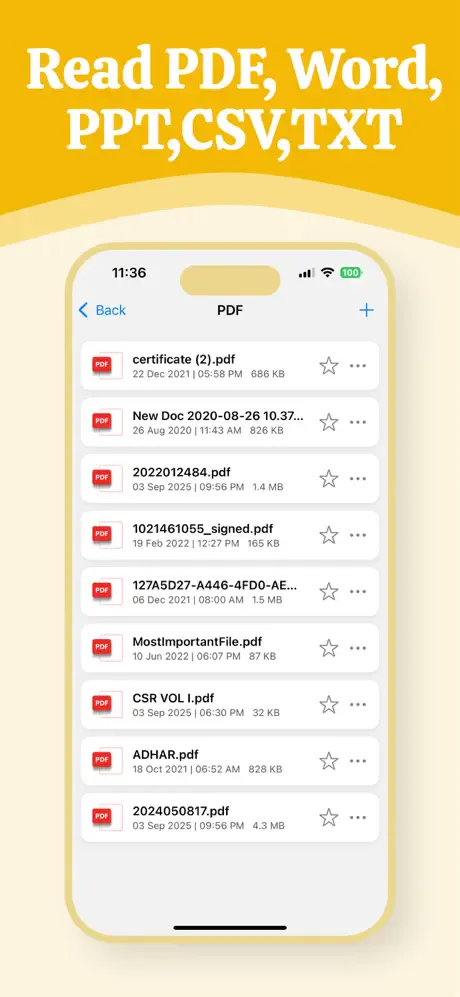Open file name 1021461055_signed.pdf

tap(203, 529)
